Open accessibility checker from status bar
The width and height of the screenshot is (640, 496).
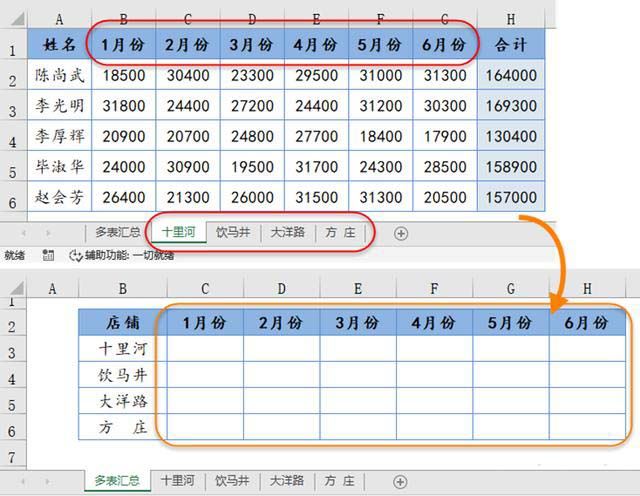[x=122, y=256]
